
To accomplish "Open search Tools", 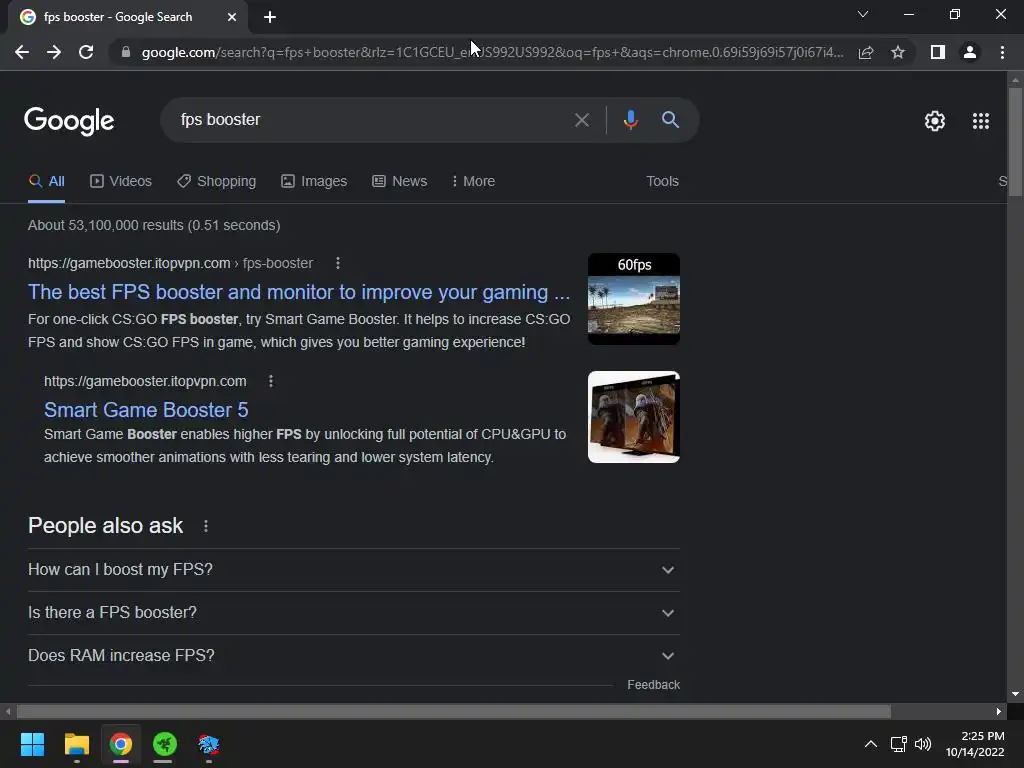I will (662, 182).
